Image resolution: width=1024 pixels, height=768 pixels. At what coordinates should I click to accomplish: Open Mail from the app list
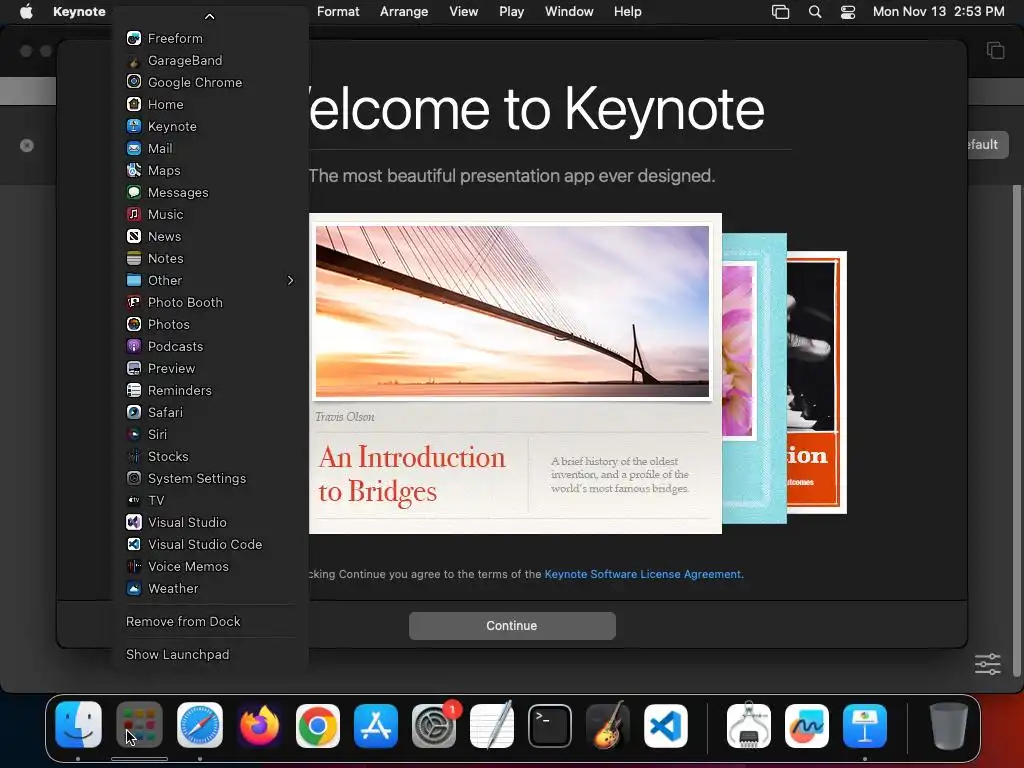[210, 148]
